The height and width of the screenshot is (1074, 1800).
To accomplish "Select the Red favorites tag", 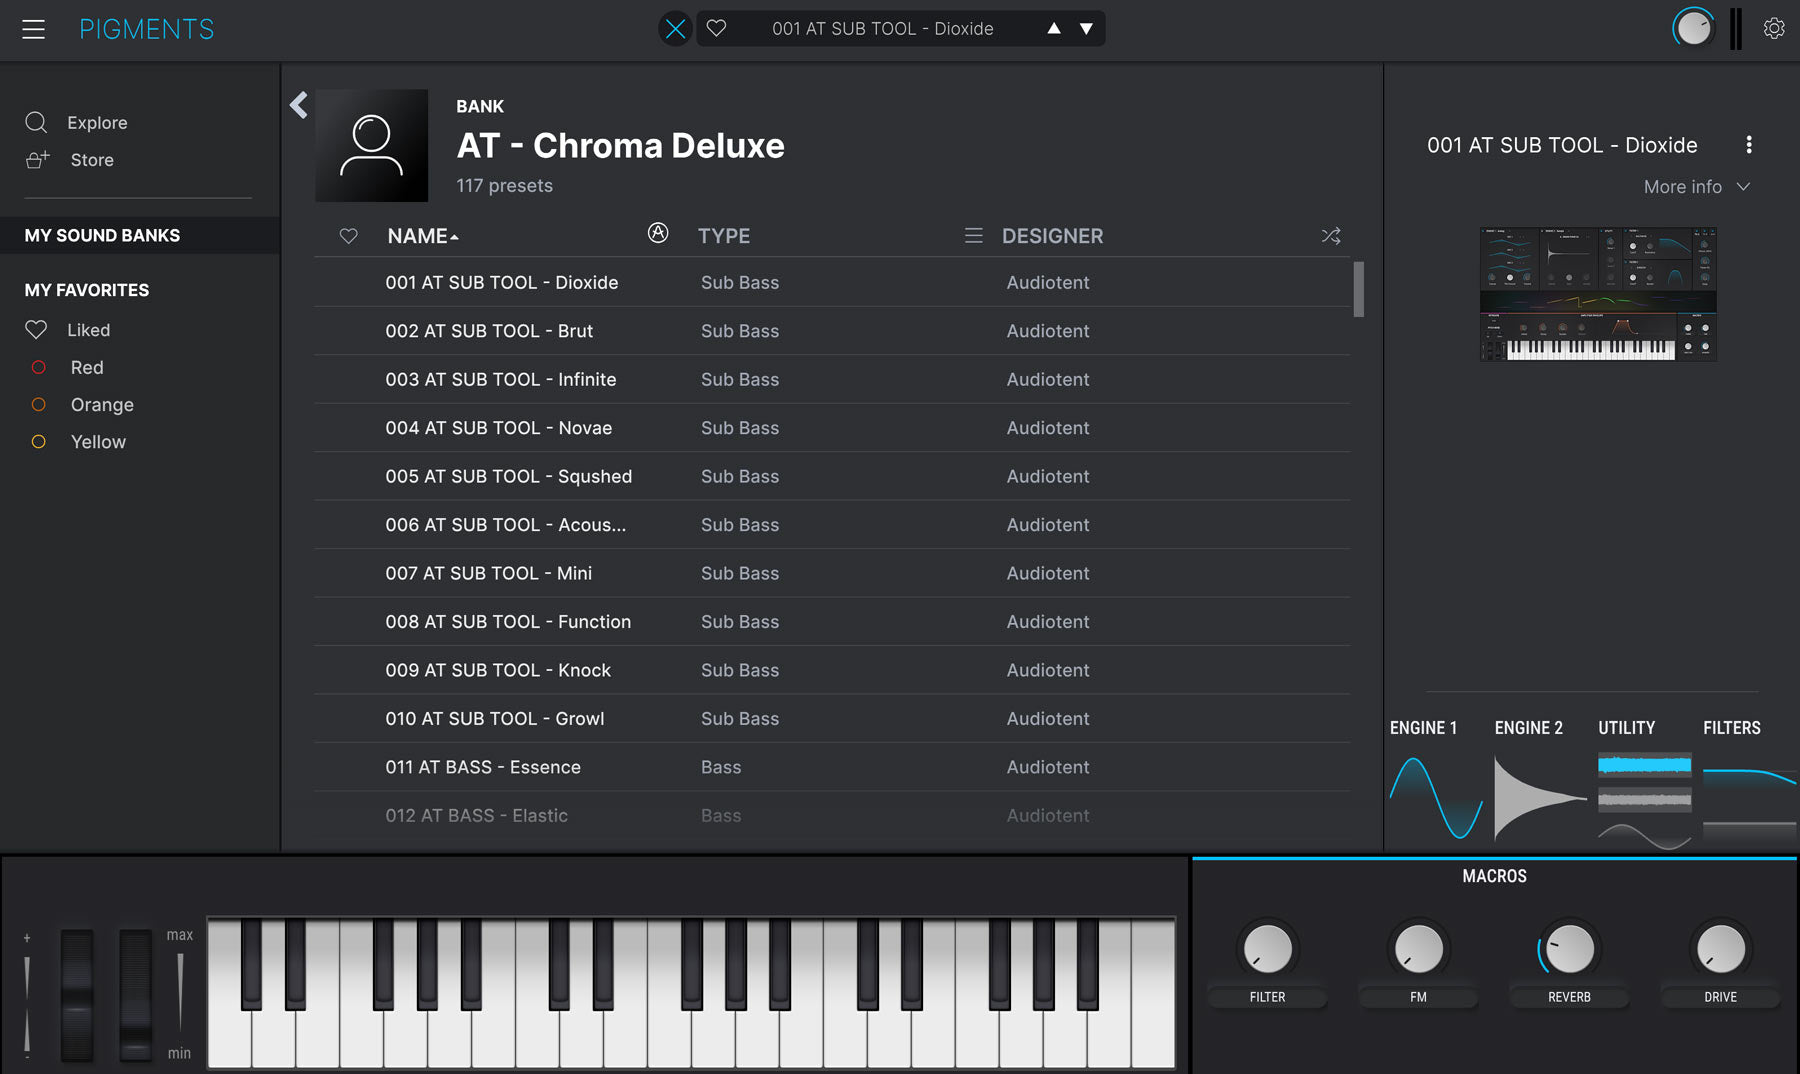I will coord(86,367).
